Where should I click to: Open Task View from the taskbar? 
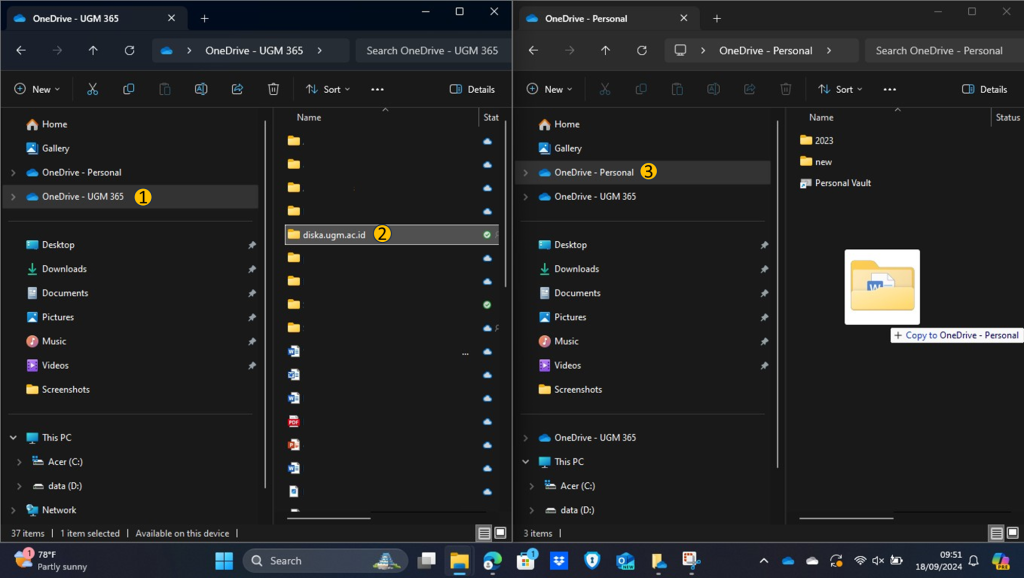pos(426,560)
